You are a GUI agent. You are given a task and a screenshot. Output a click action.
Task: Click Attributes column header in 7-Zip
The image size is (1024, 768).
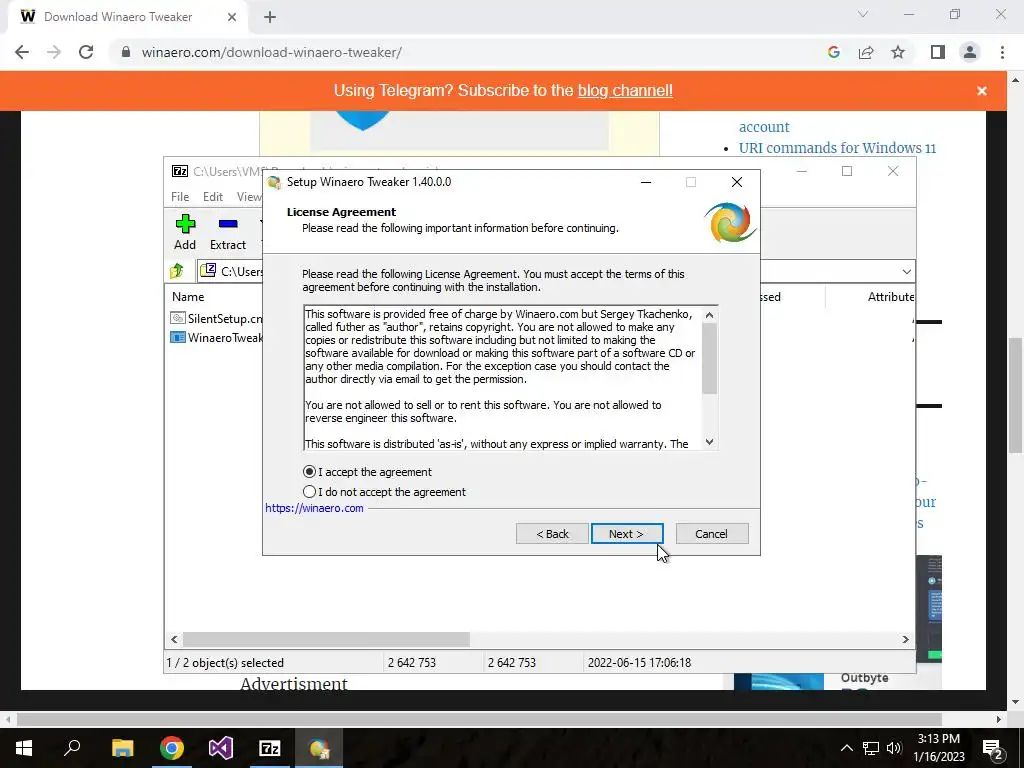(x=891, y=296)
